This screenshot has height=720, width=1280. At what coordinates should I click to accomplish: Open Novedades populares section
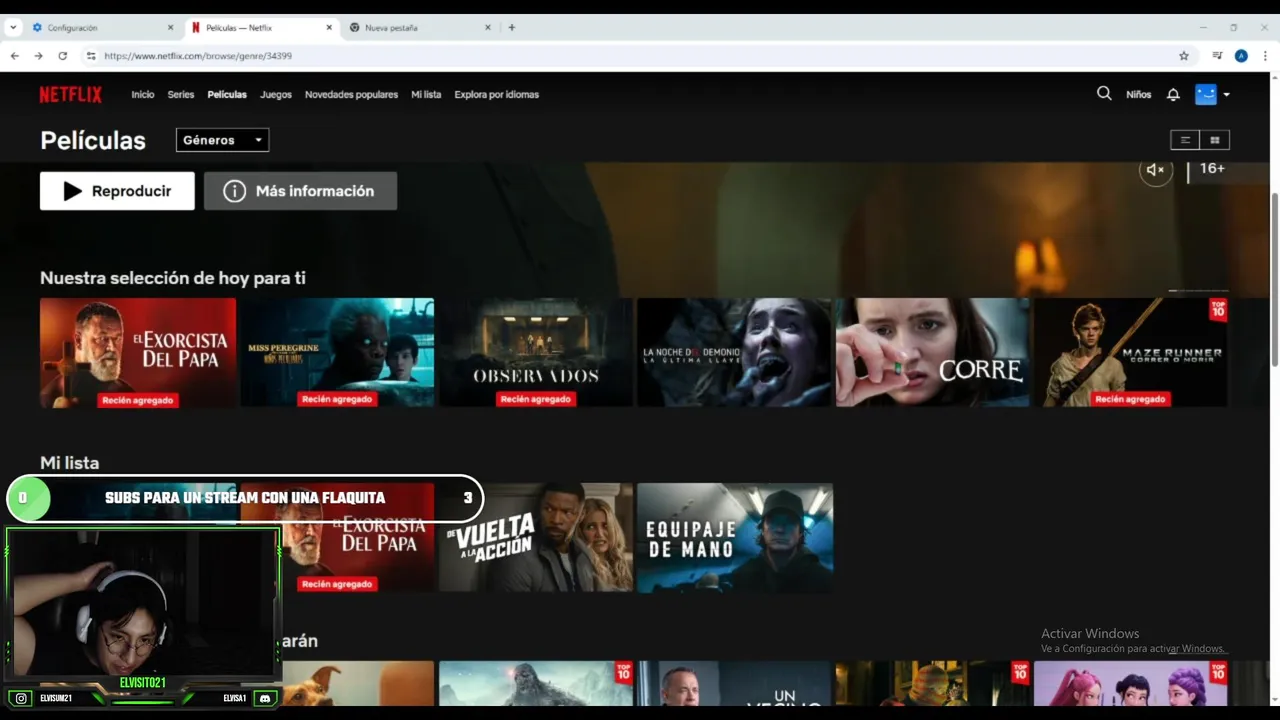click(351, 94)
